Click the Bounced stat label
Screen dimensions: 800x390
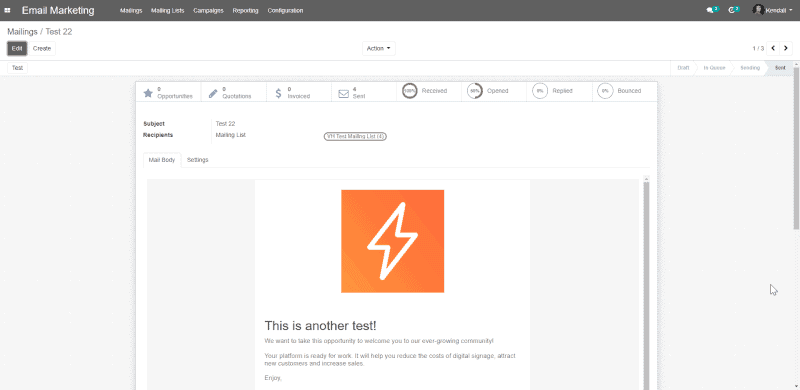coord(629,91)
